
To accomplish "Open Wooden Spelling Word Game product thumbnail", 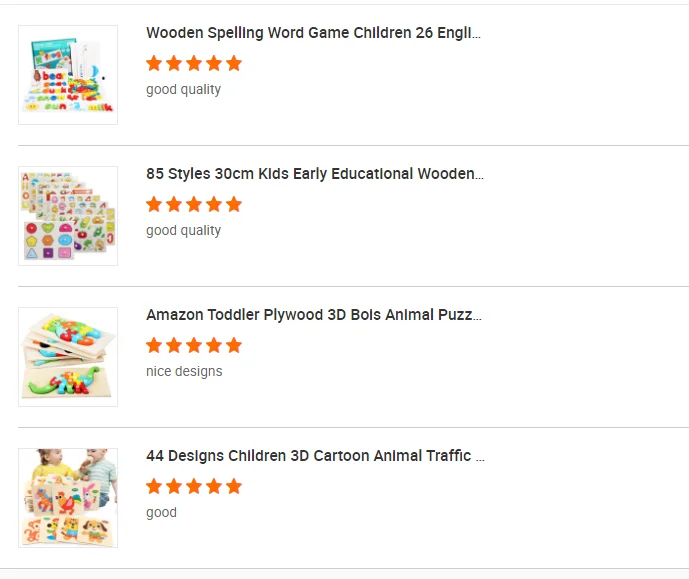I will point(68,75).
